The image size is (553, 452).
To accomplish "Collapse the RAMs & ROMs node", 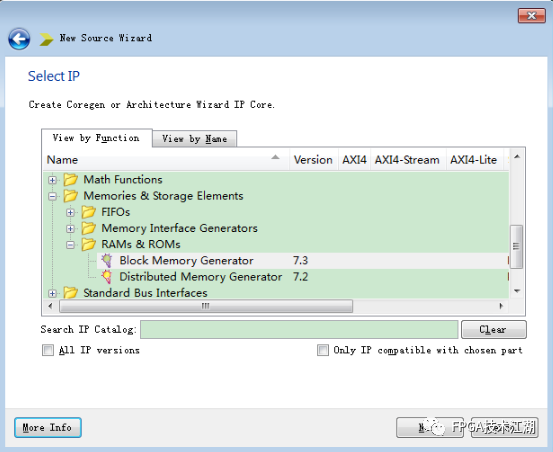I will point(70,245).
